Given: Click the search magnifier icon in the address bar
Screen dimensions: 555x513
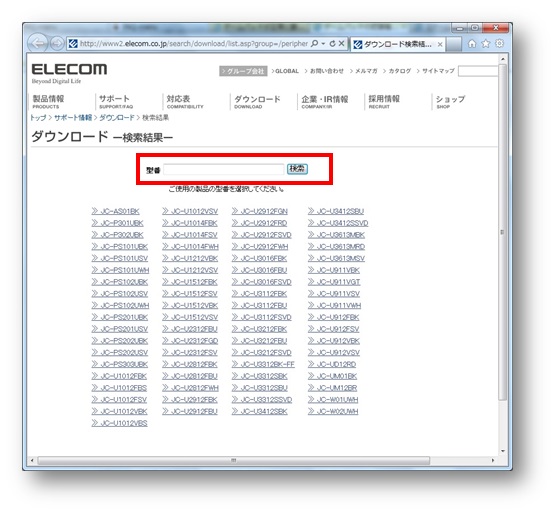Looking at the screenshot, I should 314,44.
